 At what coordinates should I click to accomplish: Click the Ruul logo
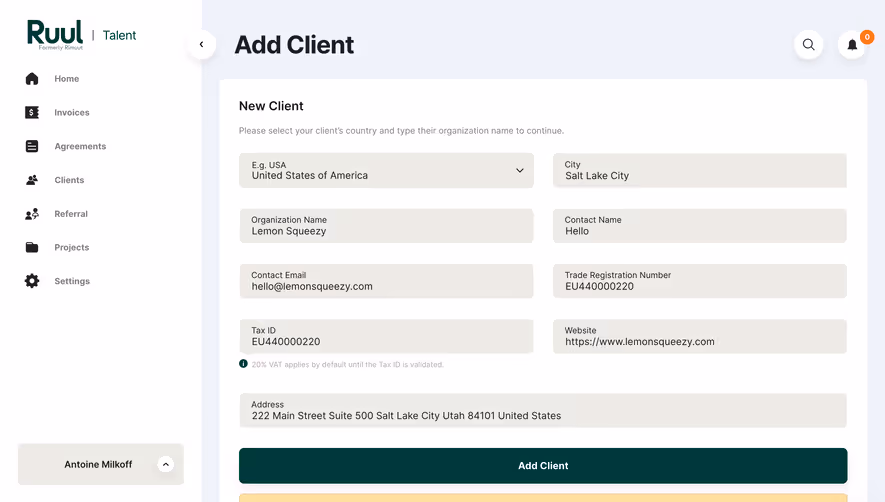(x=55, y=34)
